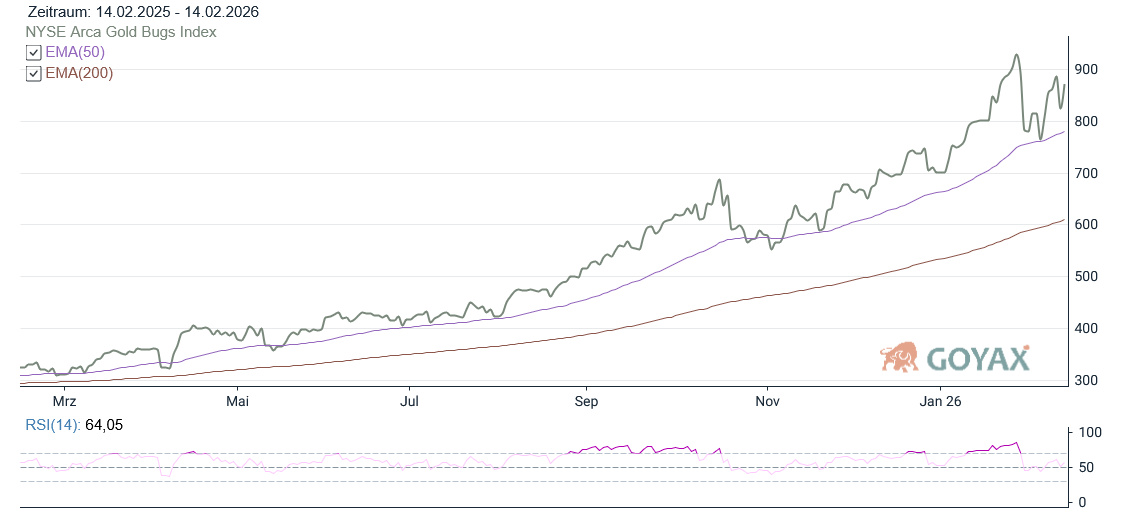The image size is (1140, 513).
Task: Select the EMA(200) legend label
Action: [79, 73]
